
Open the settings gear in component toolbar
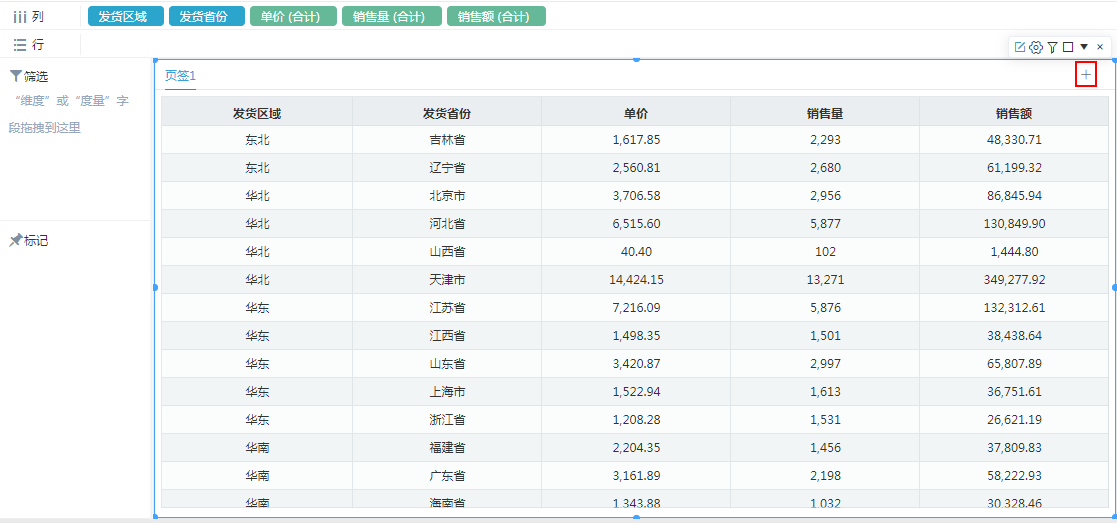[1036, 47]
